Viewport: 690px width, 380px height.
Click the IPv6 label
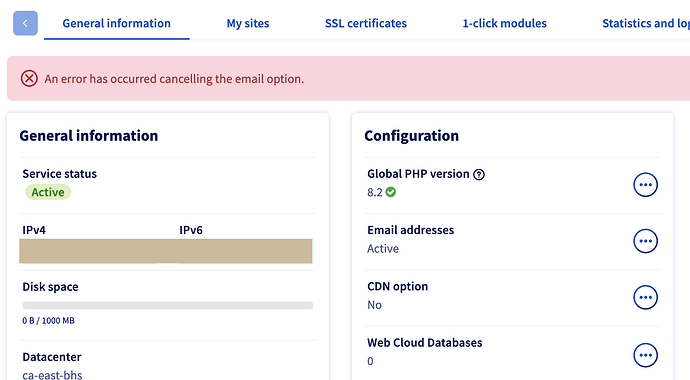191,230
